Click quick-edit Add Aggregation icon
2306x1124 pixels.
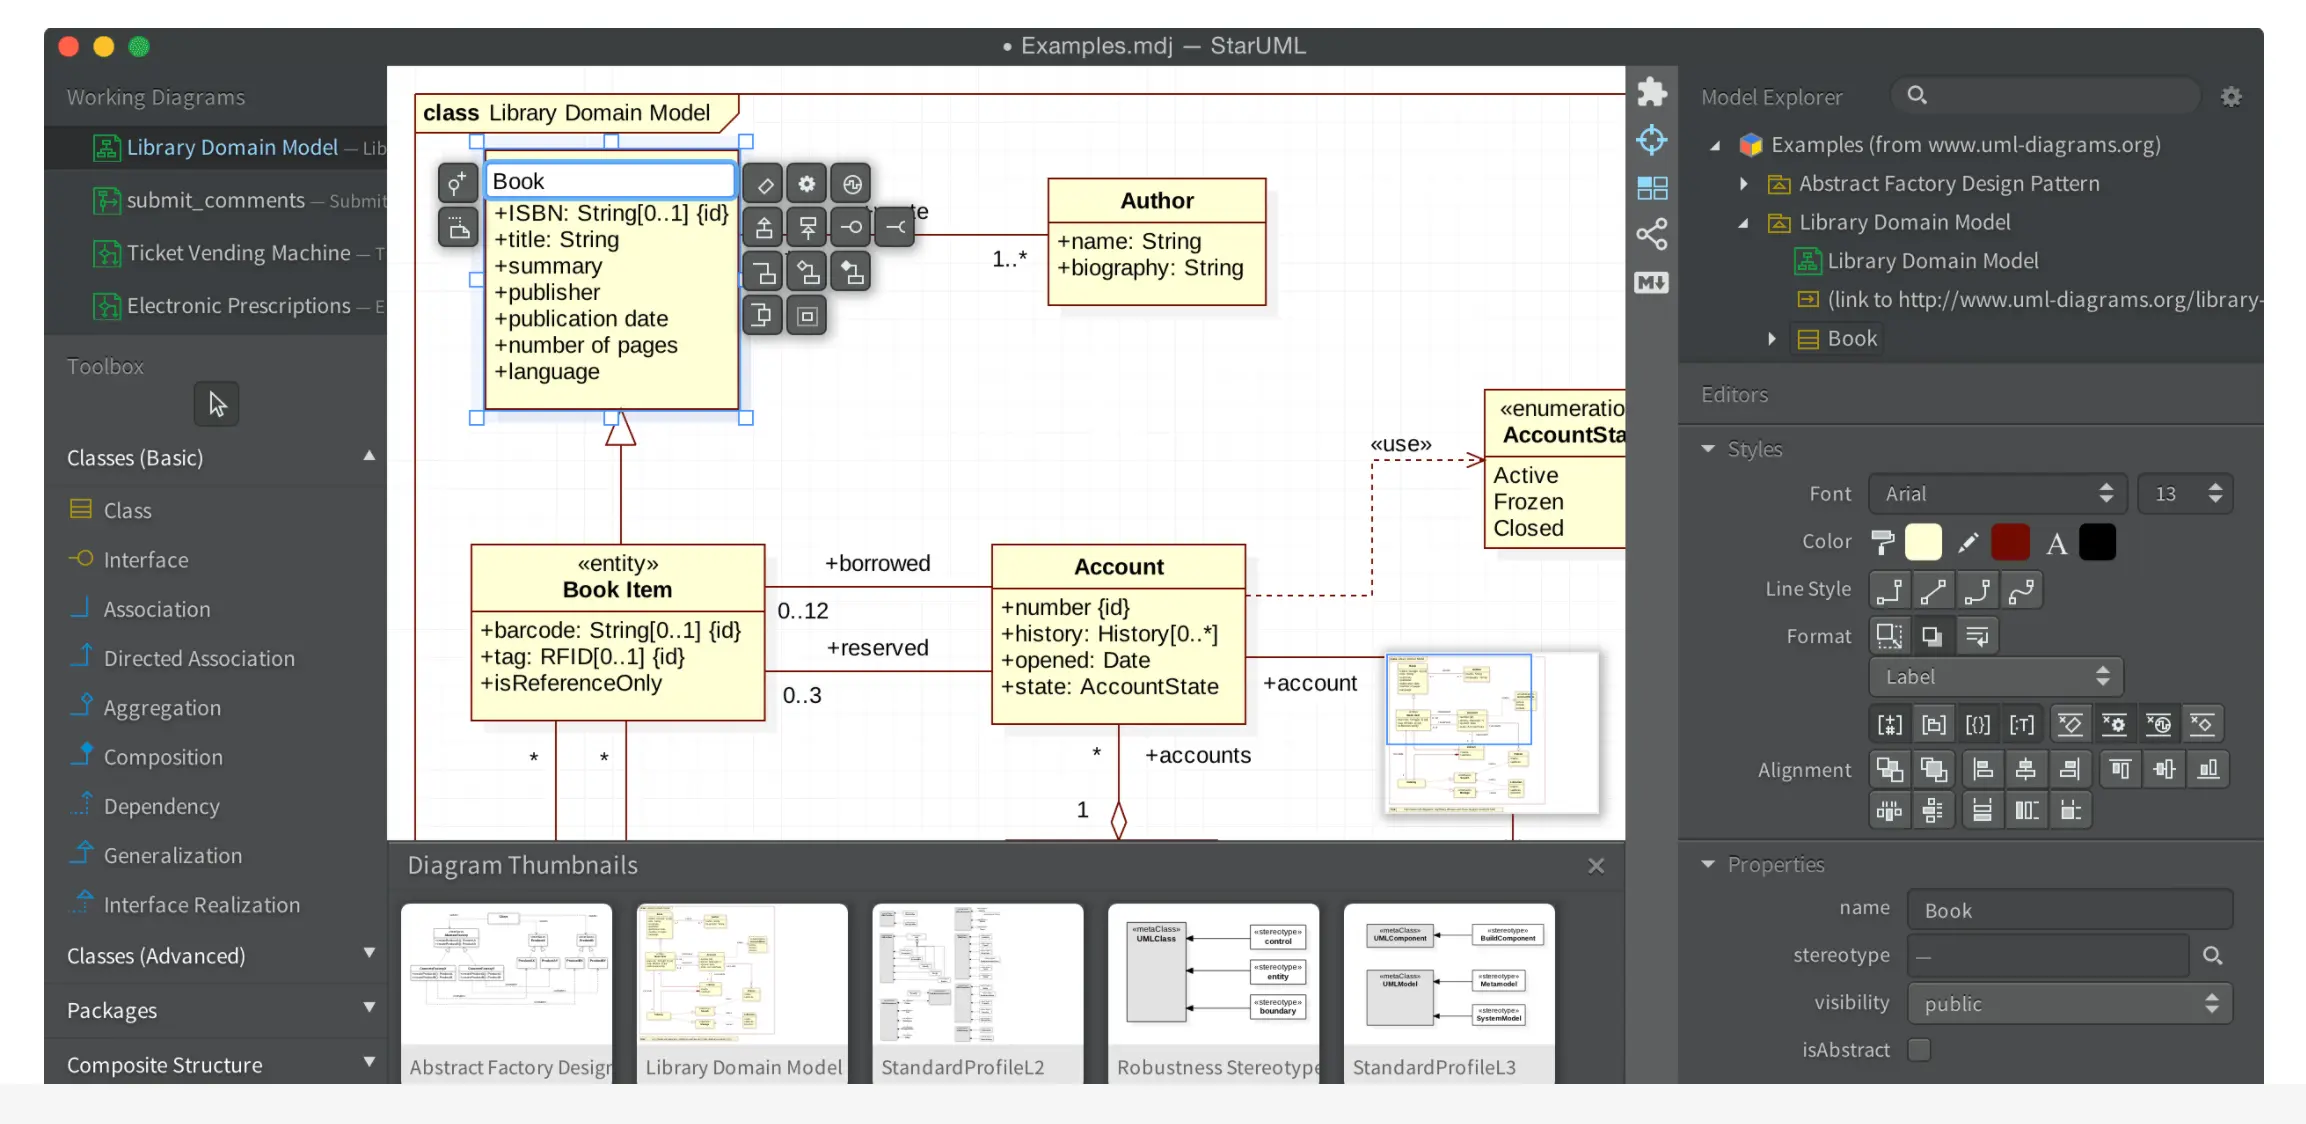[x=807, y=272]
